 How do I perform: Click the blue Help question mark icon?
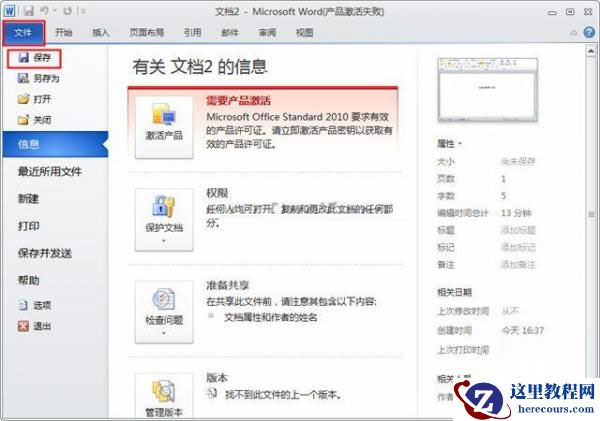point(589,33)
